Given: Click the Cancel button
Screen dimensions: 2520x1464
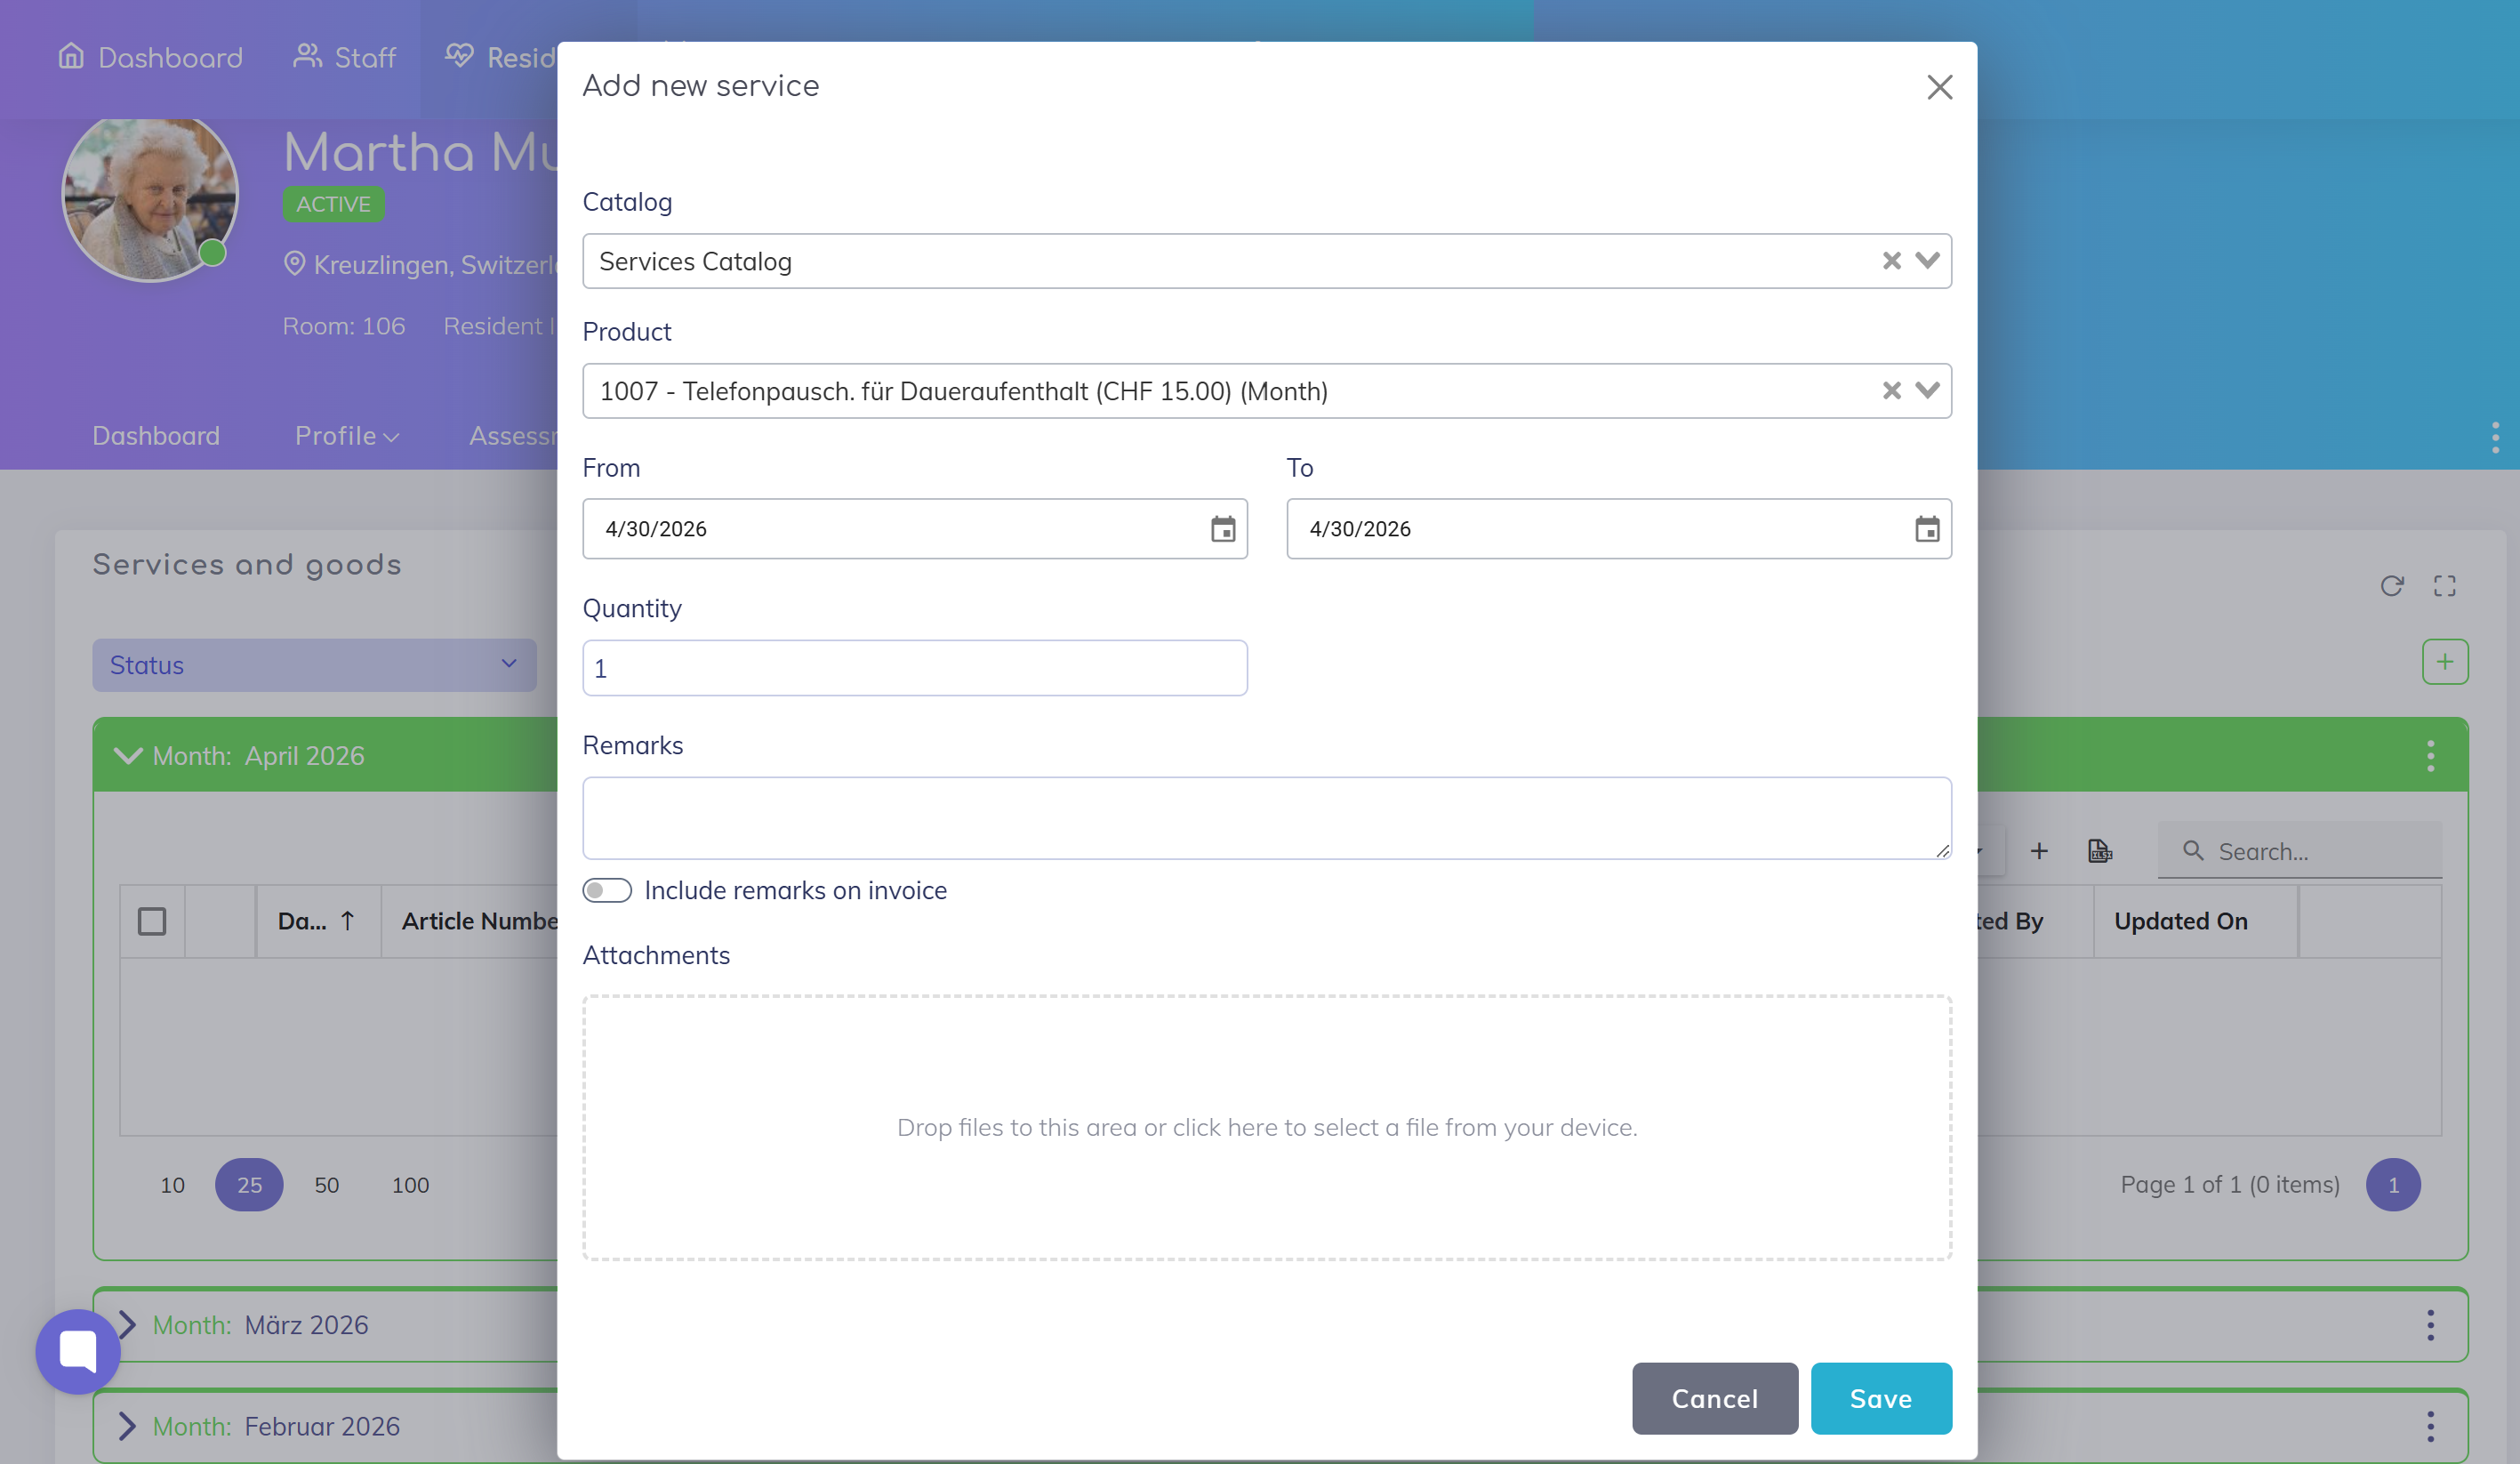Looking at the screenshot, I should [1714, 1398].
